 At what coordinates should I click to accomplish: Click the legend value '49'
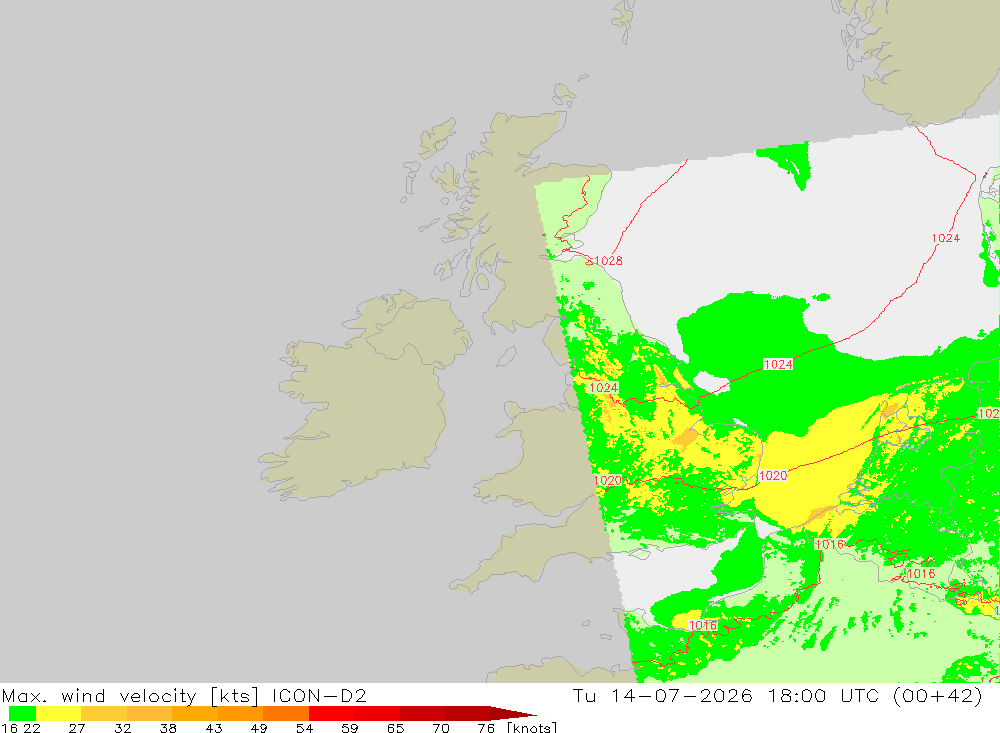pyautogui.click(x=259, y=728)
